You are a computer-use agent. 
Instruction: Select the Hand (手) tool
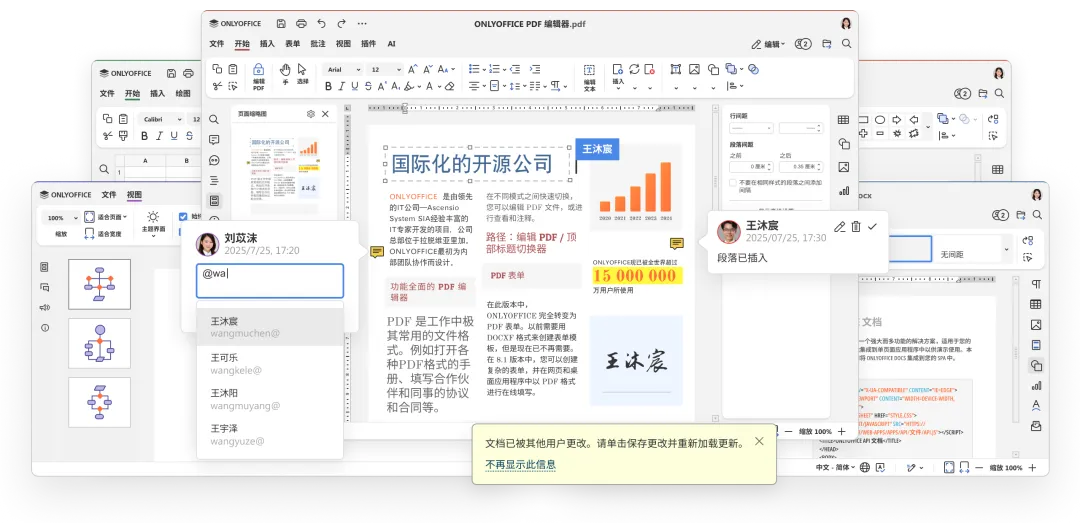tap(285, 70)
